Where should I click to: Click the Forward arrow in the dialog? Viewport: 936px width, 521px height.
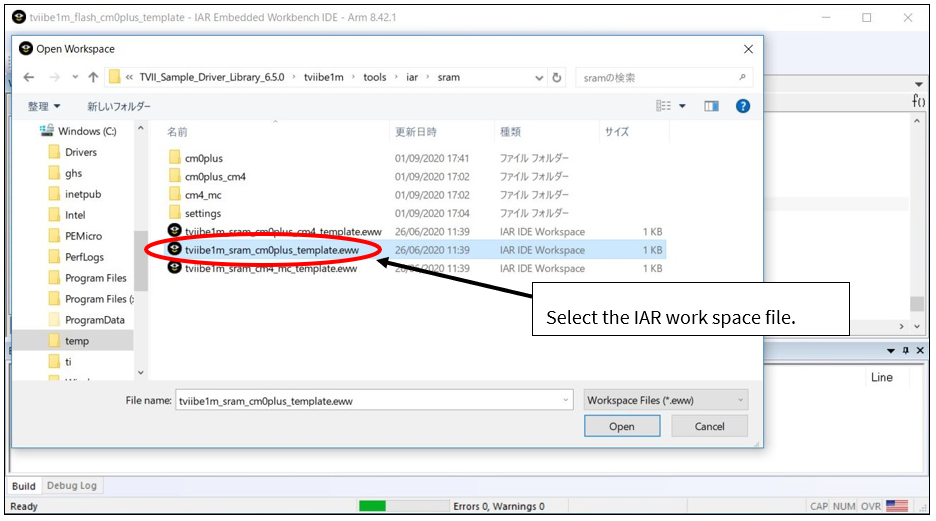pos(54,78)
